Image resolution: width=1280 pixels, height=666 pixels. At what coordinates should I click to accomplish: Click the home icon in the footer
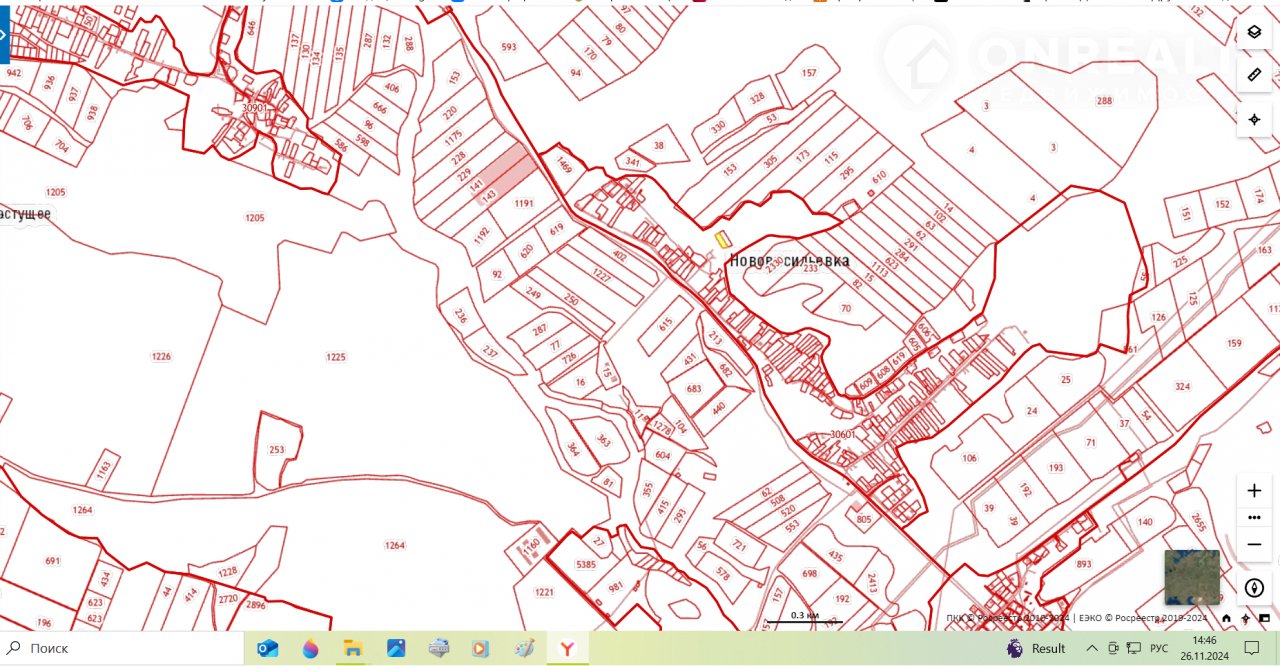click(x=1227, y=619)
